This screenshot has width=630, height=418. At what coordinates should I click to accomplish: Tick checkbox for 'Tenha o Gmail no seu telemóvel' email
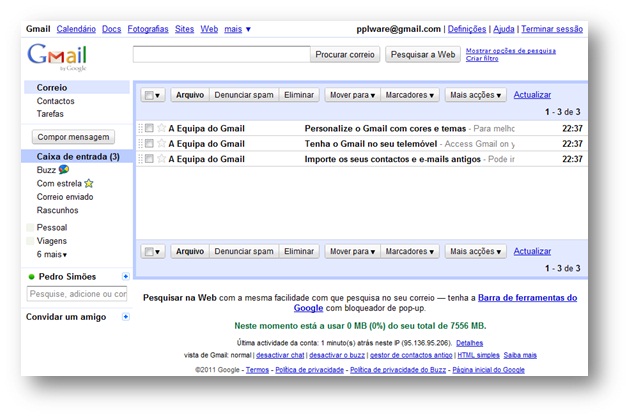pyautogui.click(x=149, y=143)
